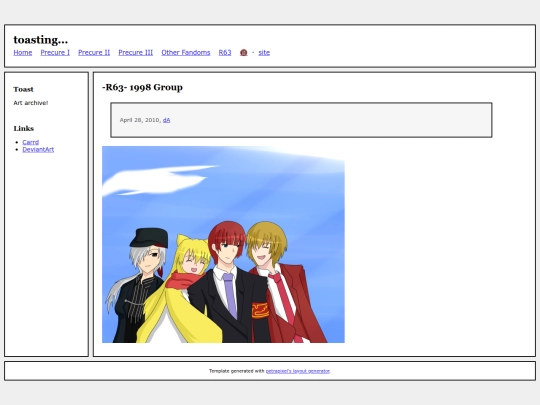Open the Other Fandoms section
The image size is (540, 405).
tap(186, 52)
